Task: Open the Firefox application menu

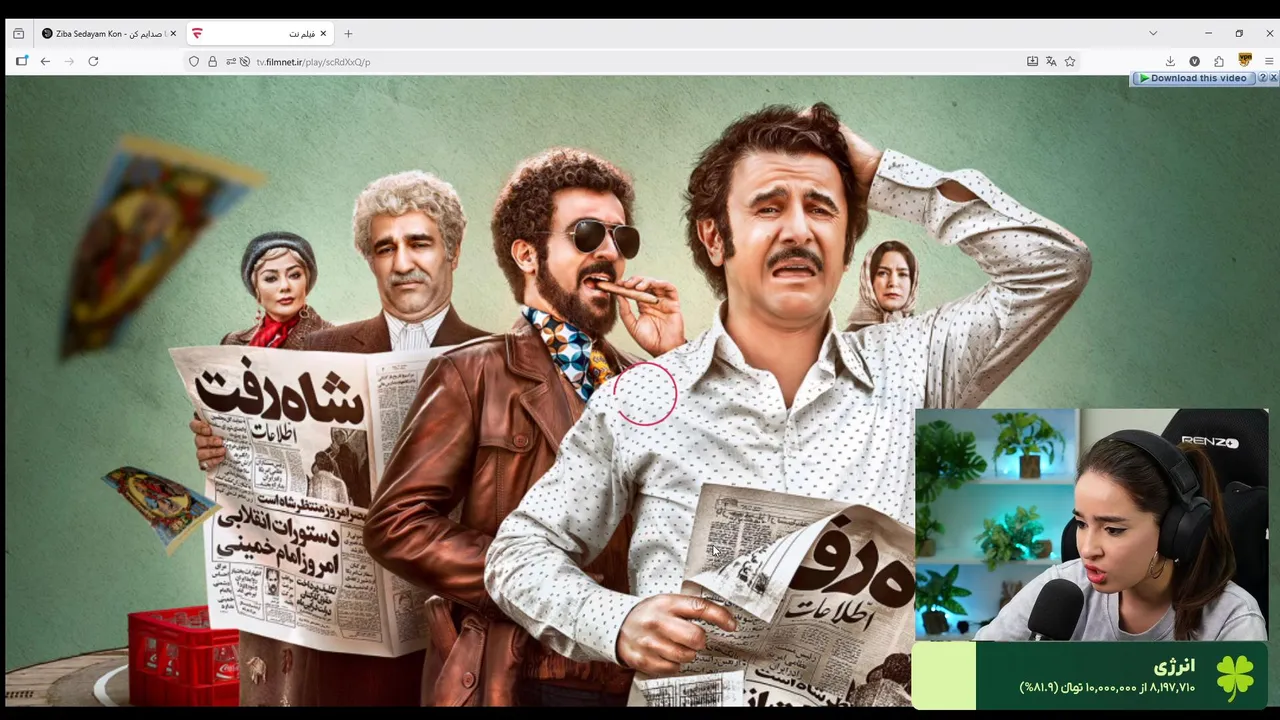Action: [1269, 61]
